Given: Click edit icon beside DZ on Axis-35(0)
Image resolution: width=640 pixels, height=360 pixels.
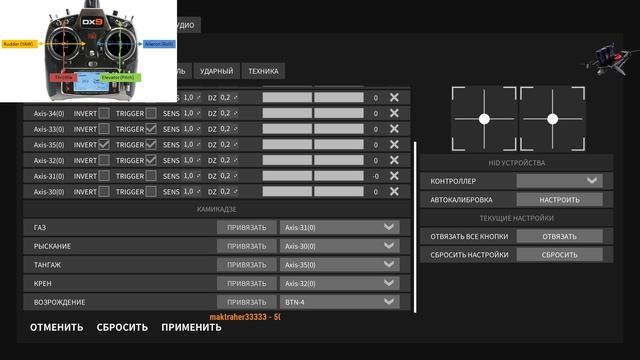Looking at the screenshot, I should 236,144.
